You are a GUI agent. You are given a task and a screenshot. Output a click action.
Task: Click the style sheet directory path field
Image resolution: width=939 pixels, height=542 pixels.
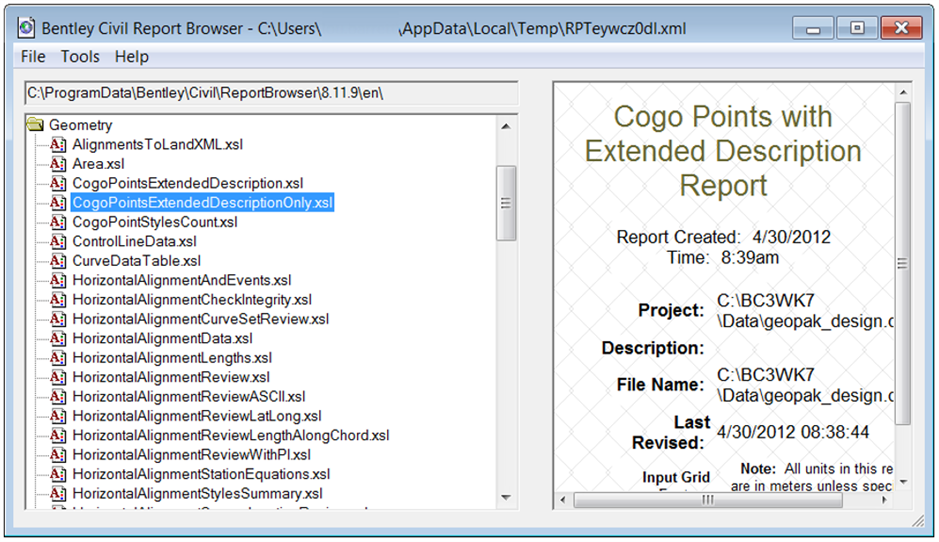pyautogui.click(x=271, y=93)
